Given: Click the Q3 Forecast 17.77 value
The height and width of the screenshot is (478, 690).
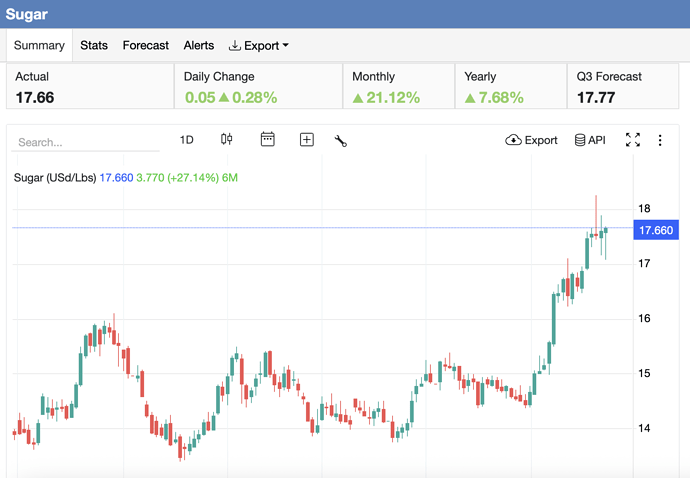Looking at the screenshot, I should click(596, 98).
